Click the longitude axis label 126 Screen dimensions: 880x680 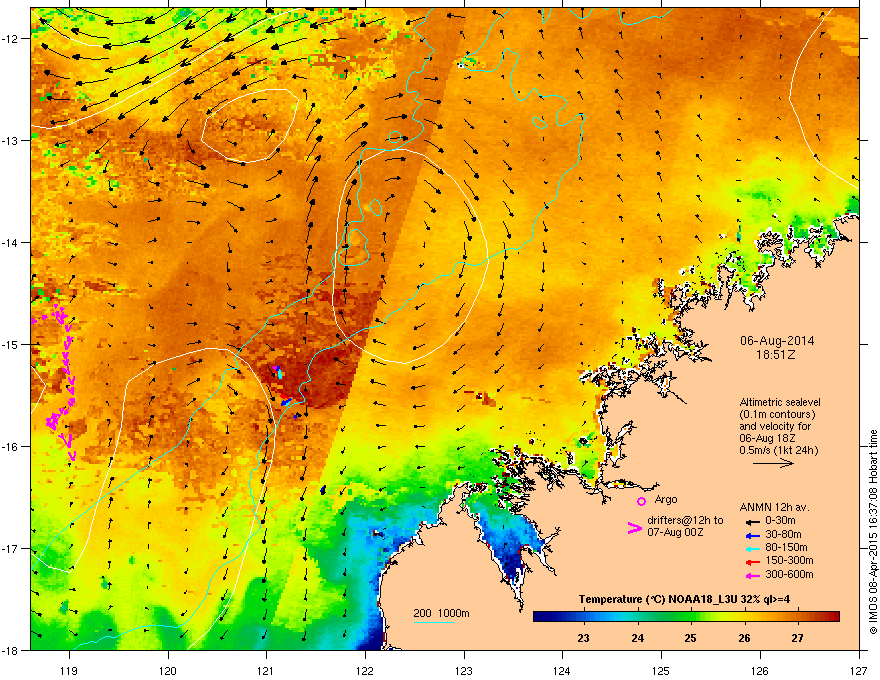pos(760,670)
